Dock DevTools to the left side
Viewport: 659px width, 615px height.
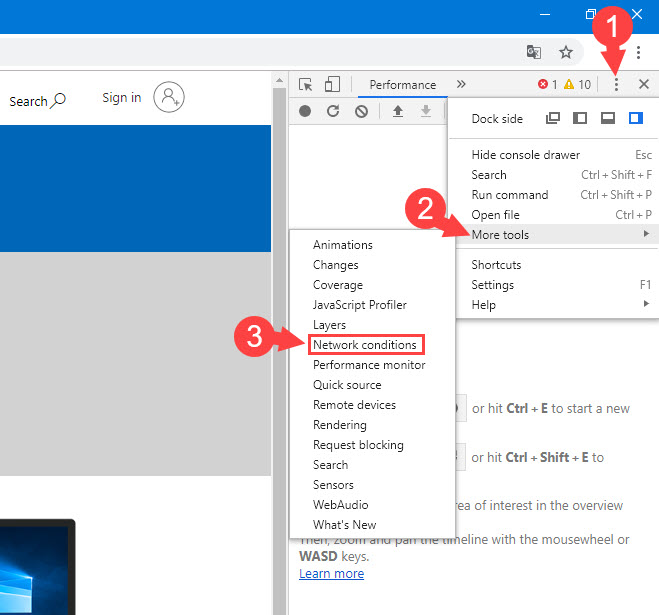pos(580,118)
